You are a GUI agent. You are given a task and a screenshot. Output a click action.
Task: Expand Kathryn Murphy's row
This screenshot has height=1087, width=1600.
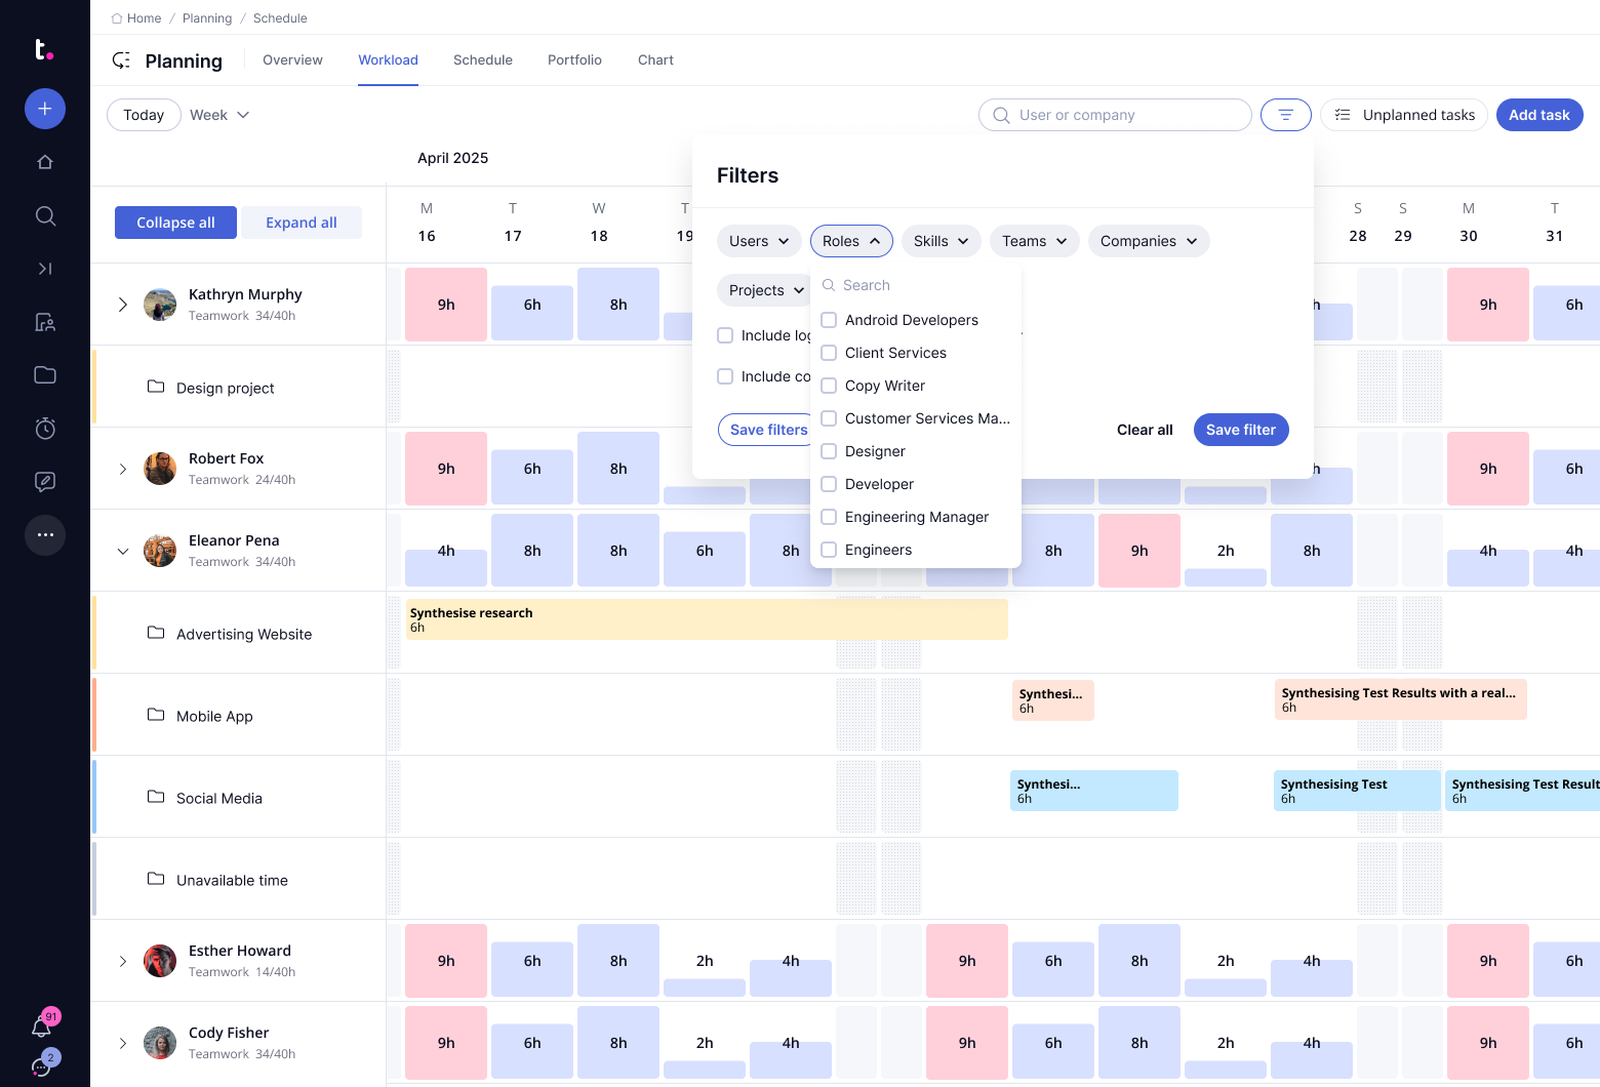[x=123, y=305]
